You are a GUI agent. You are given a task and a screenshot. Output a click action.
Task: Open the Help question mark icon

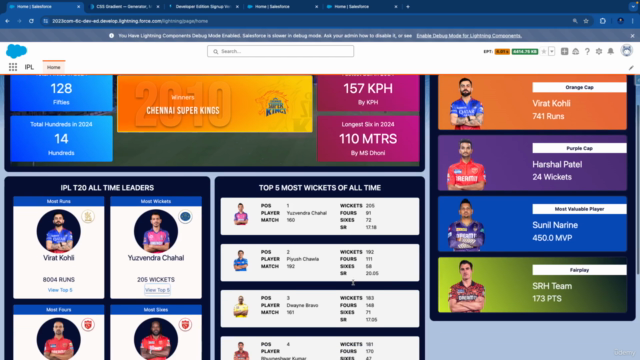[x=587, y=51]
